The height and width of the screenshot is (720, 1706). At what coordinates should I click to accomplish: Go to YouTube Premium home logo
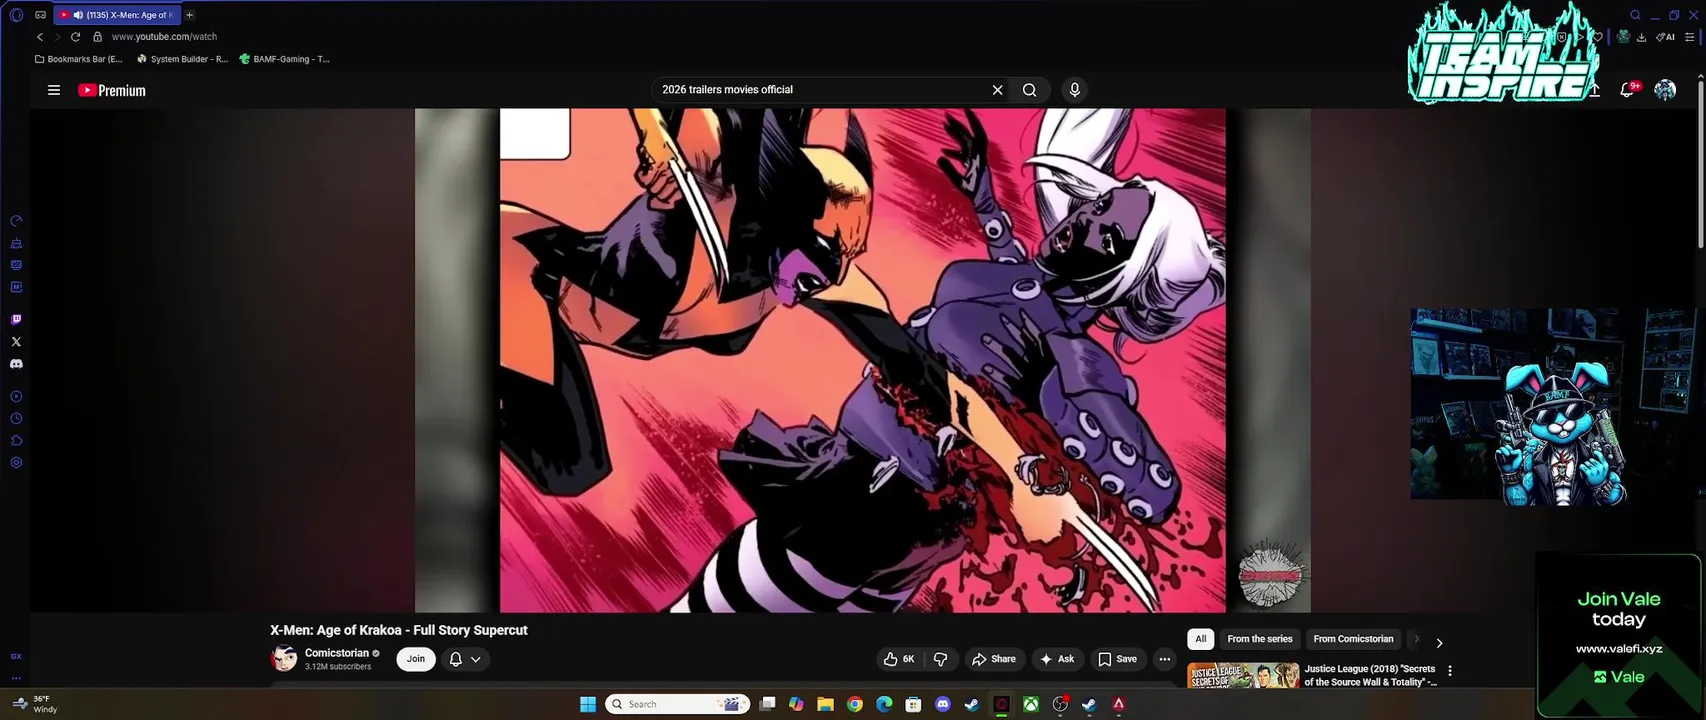point(112,90)
